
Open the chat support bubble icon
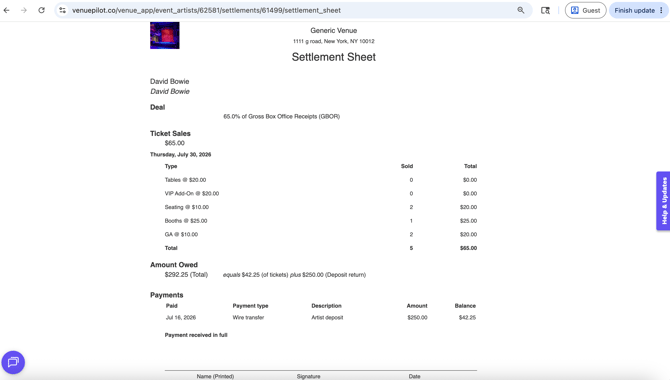tap(13, 362)
